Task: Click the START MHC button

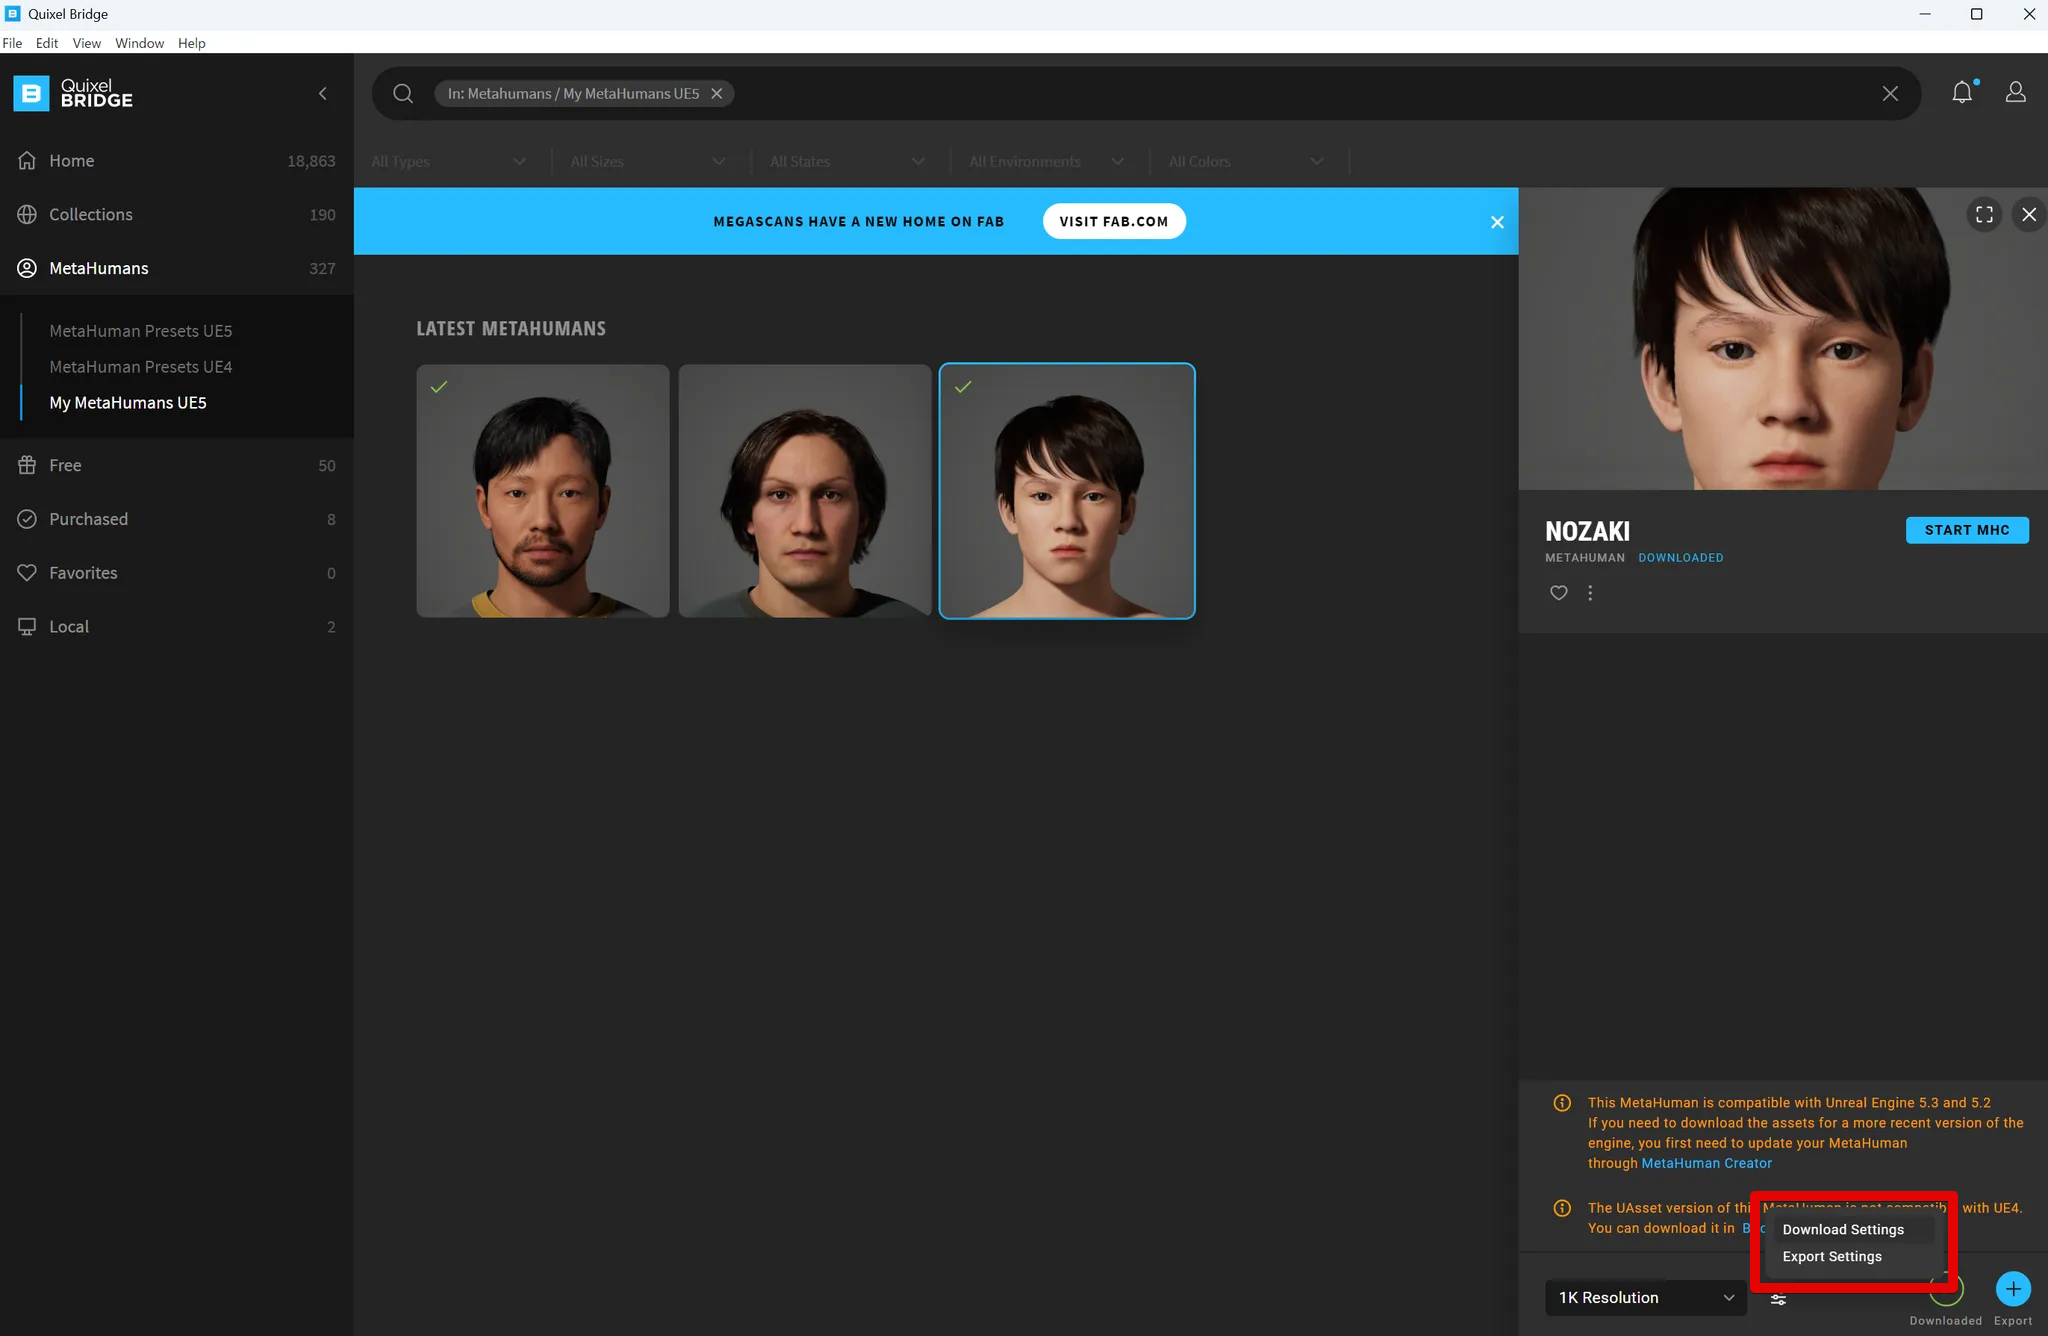Action: 1966,530
